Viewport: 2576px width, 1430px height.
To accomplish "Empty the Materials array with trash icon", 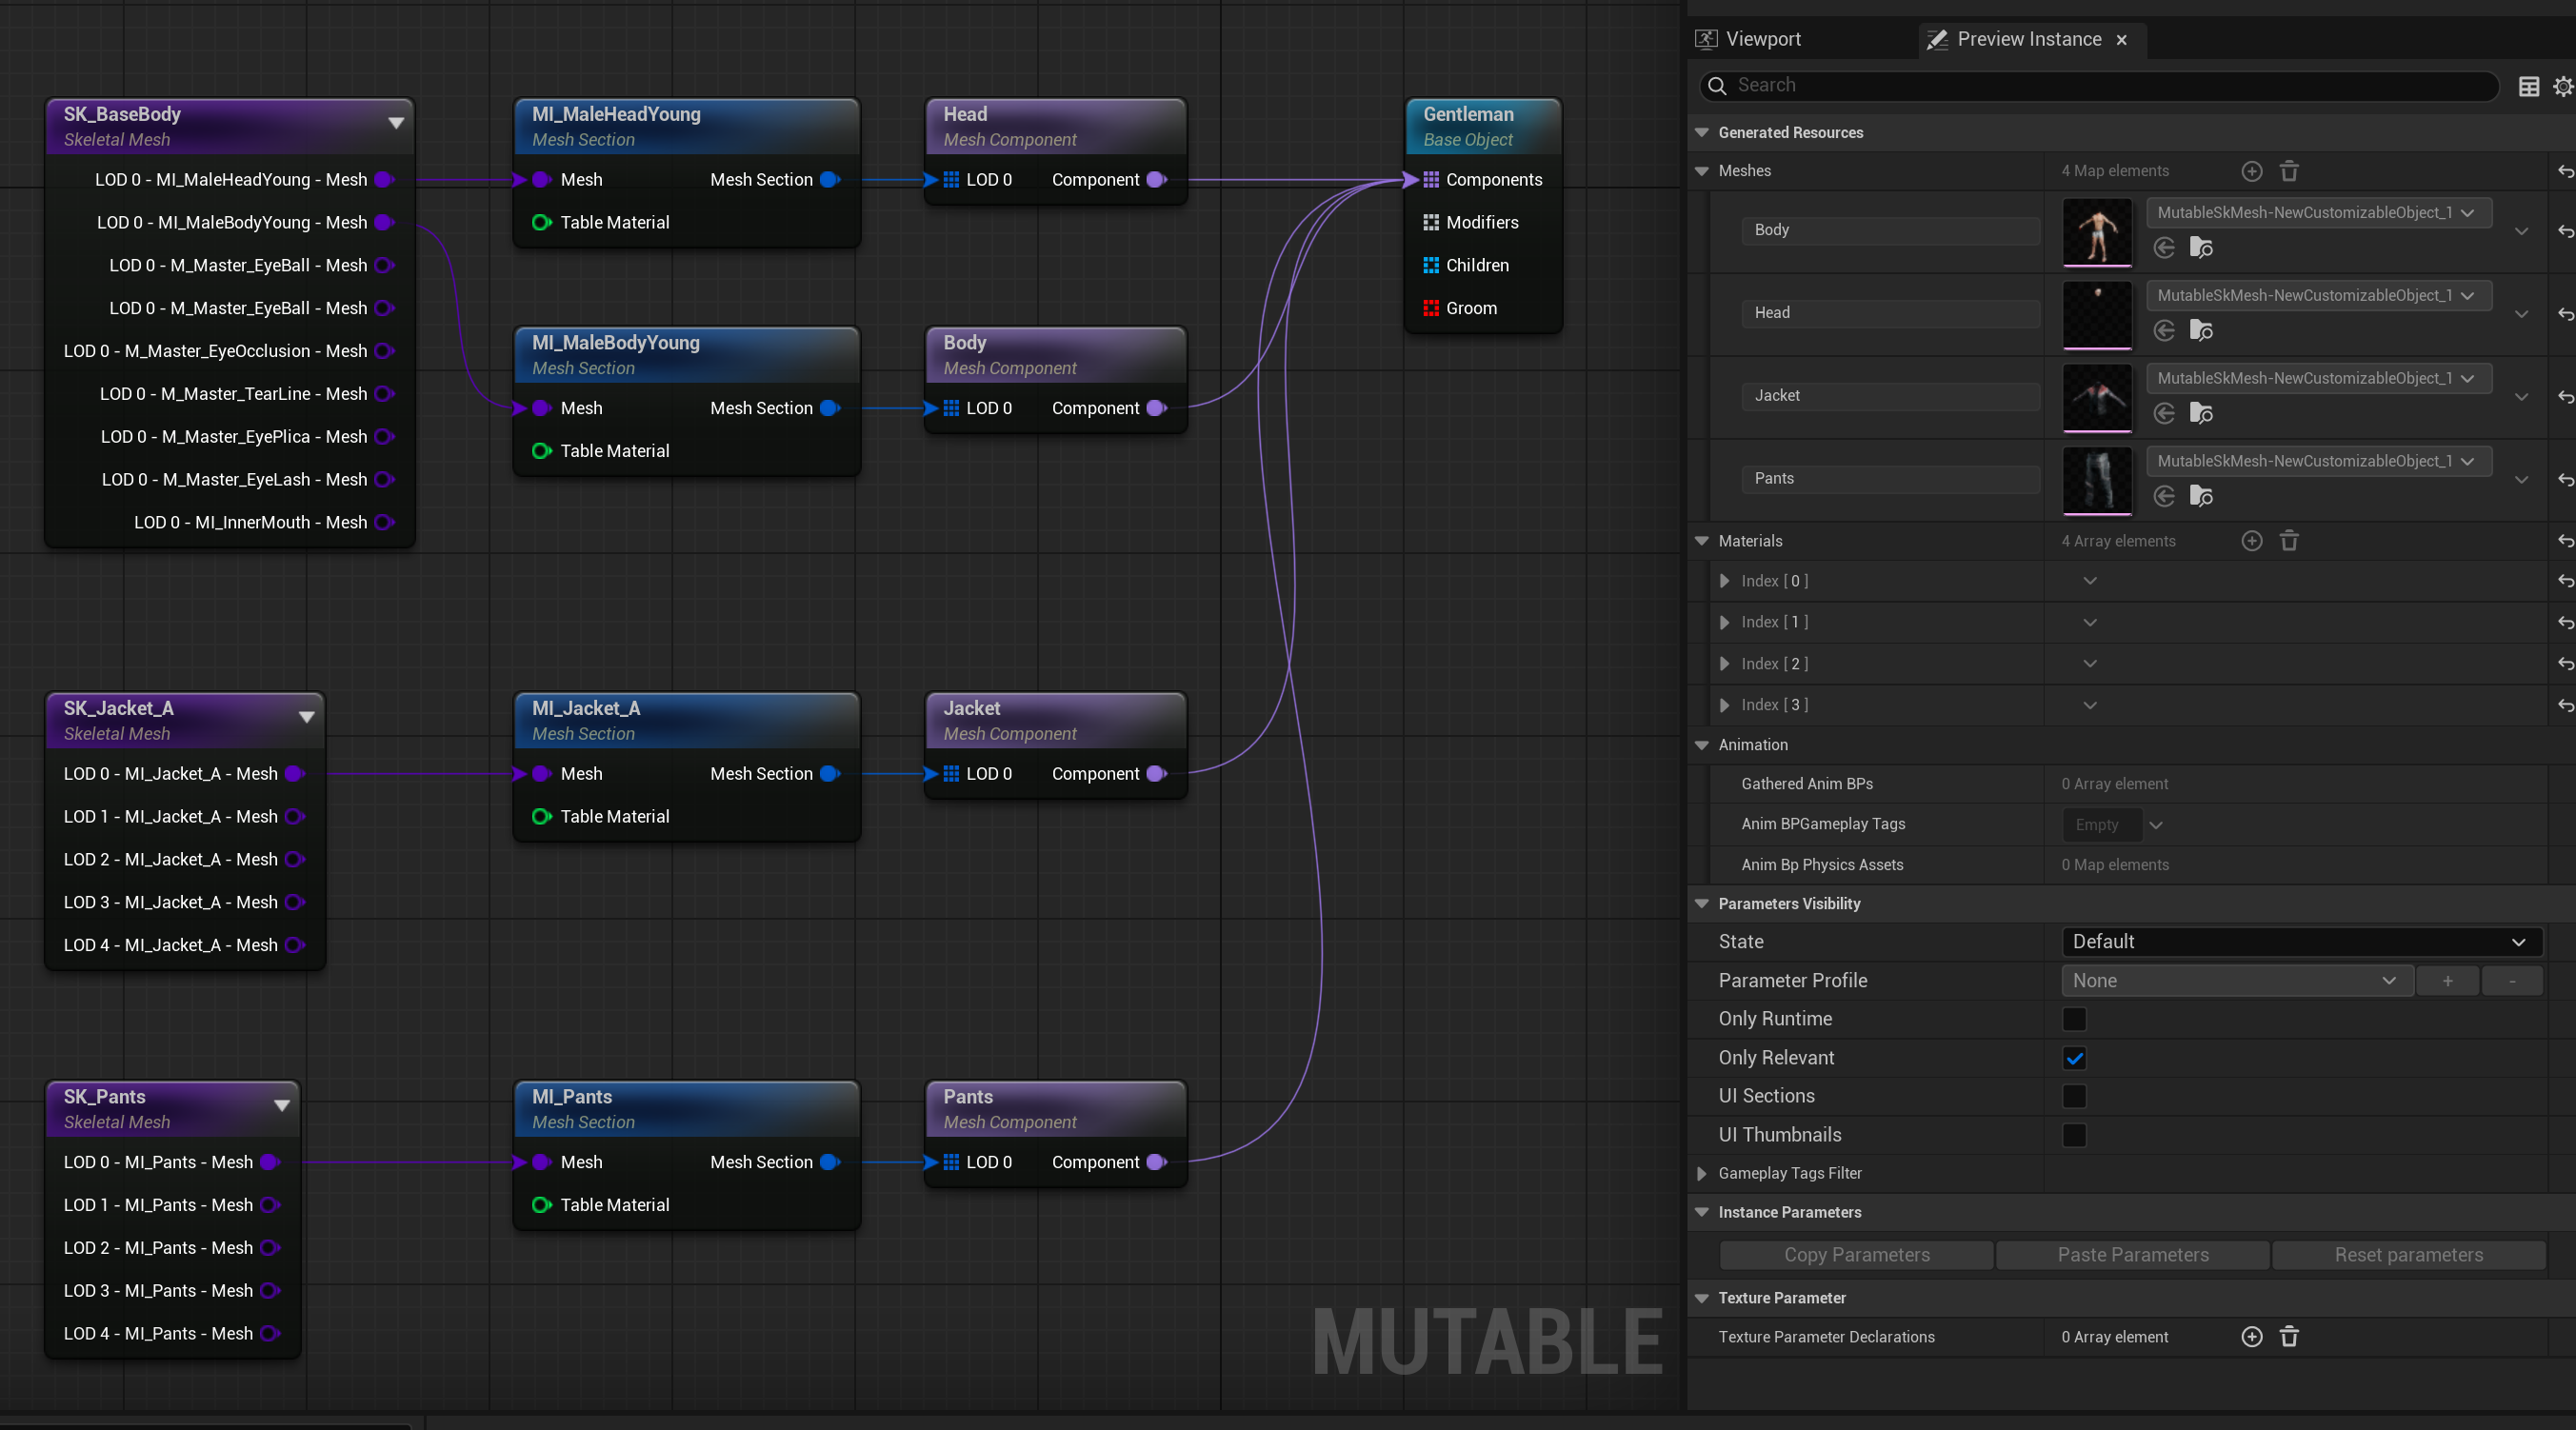I will pos(2288,541).
